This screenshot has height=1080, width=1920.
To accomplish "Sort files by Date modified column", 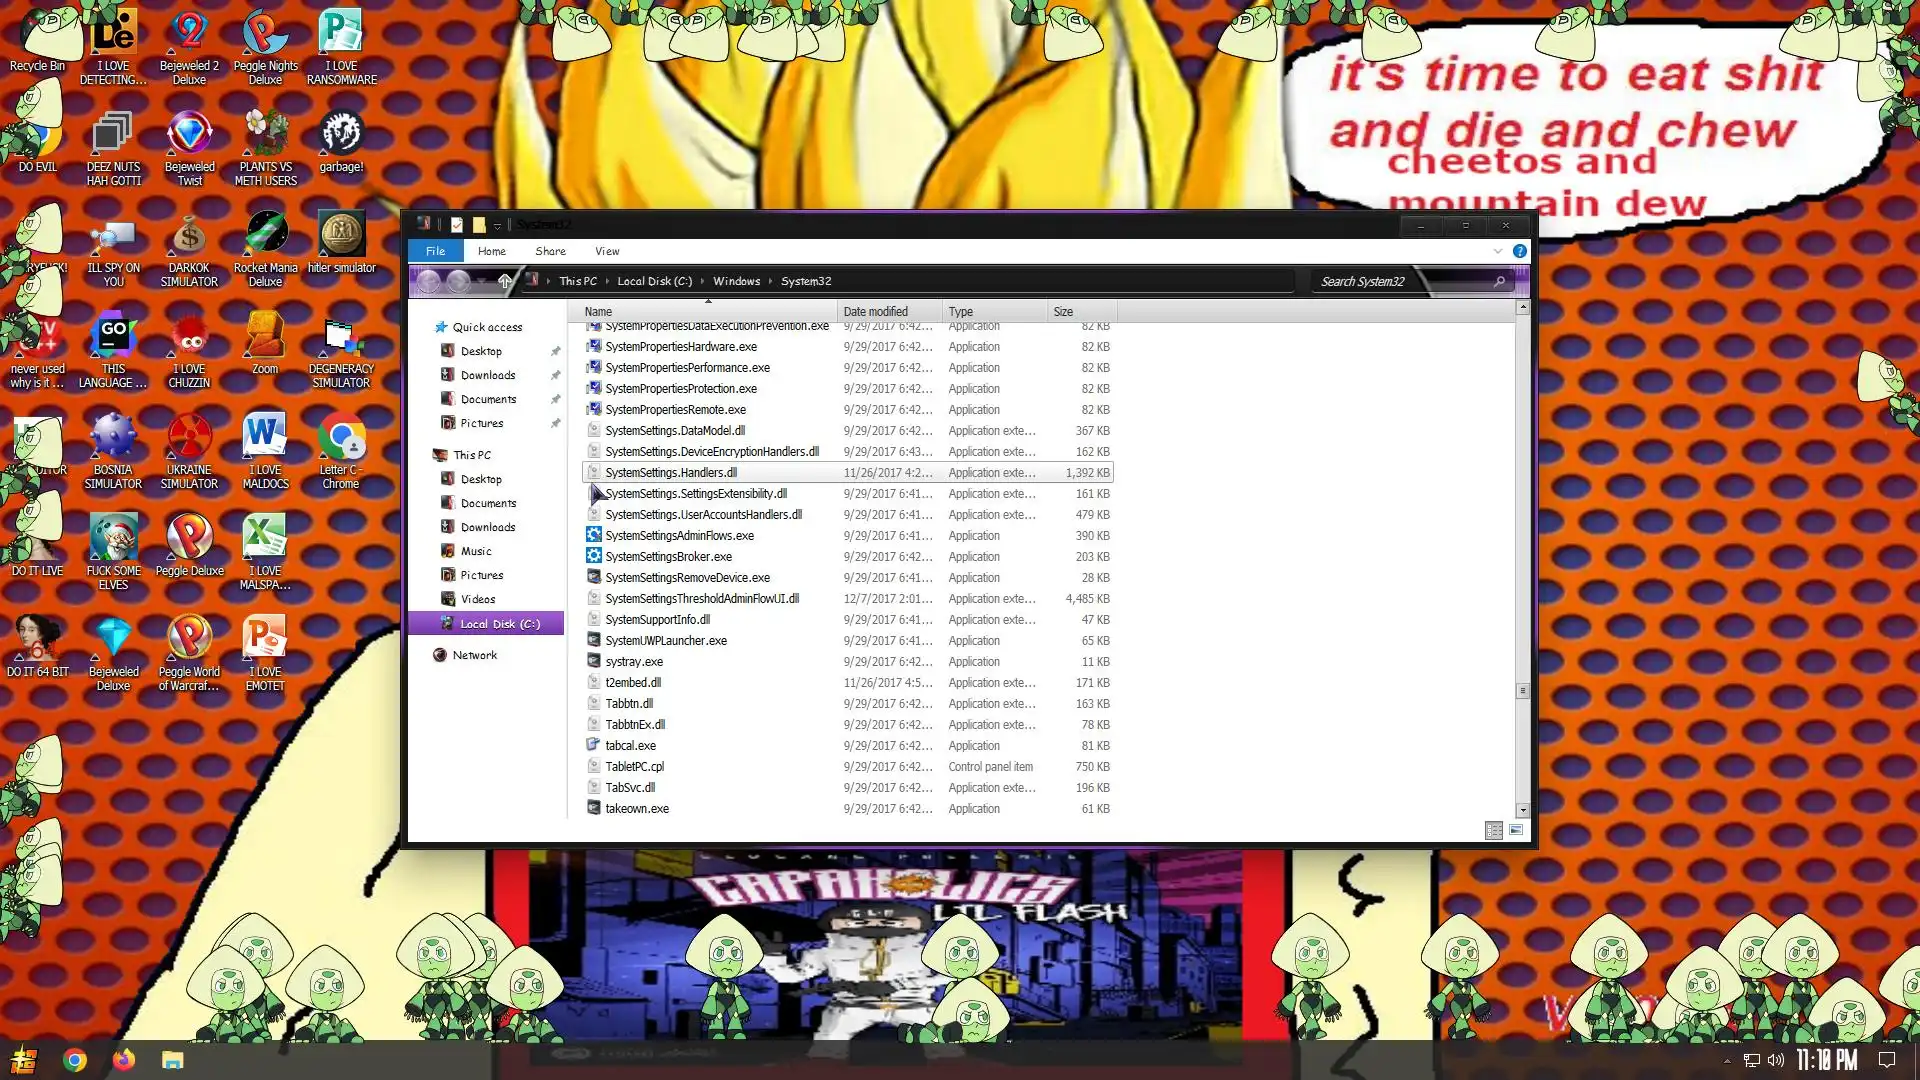I will point(875,312).
